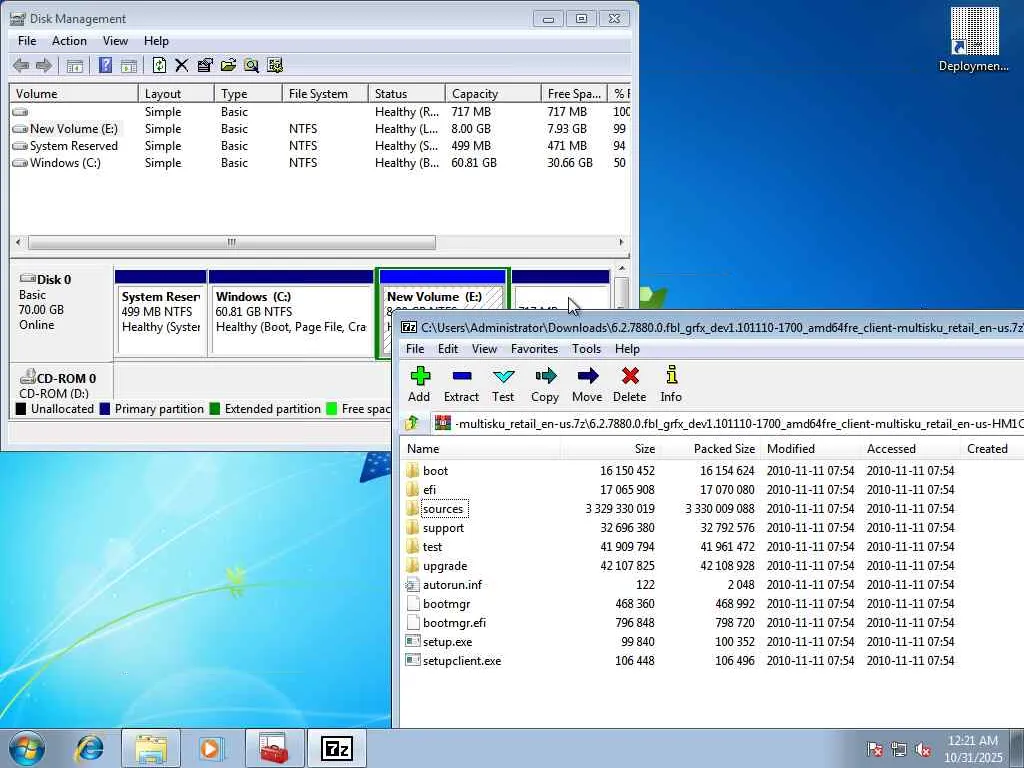
Task: Click the red toolbox taskbar icon
Action: [274, 748]
